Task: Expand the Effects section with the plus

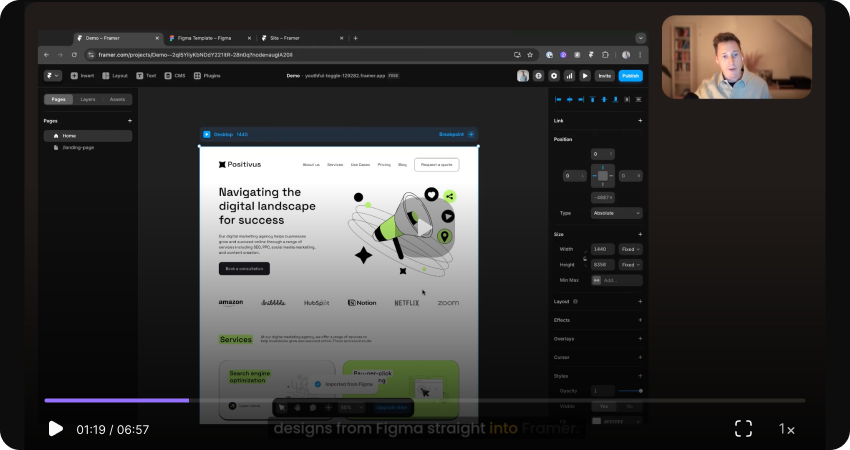Action: pos(640,320)
